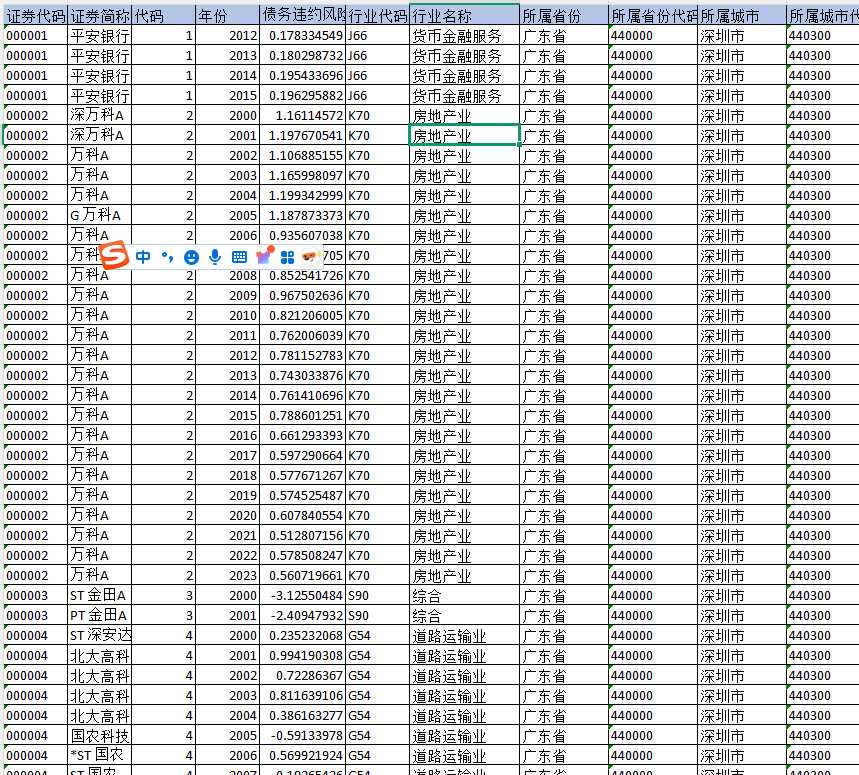859x775 pixels.
Task: Toggle Chinese punctuation mode on the IME bar
Action: (x=167, y=257)
